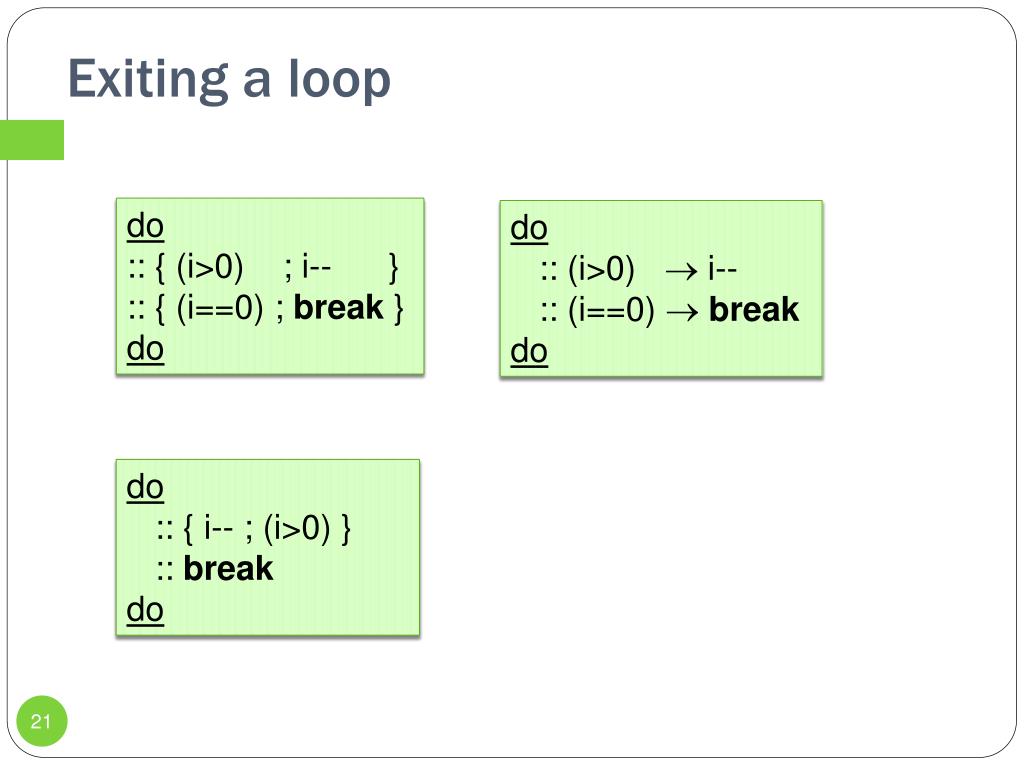
Task: Click "(i>0)" in the top-right code box
Action: pyautogui.click(x=602, y=270)
